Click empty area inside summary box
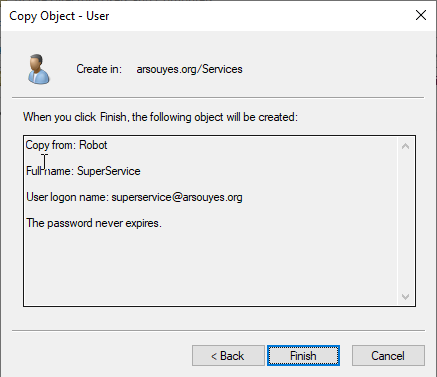The height and width of the screenshot is (377, 437). point(210,267)
